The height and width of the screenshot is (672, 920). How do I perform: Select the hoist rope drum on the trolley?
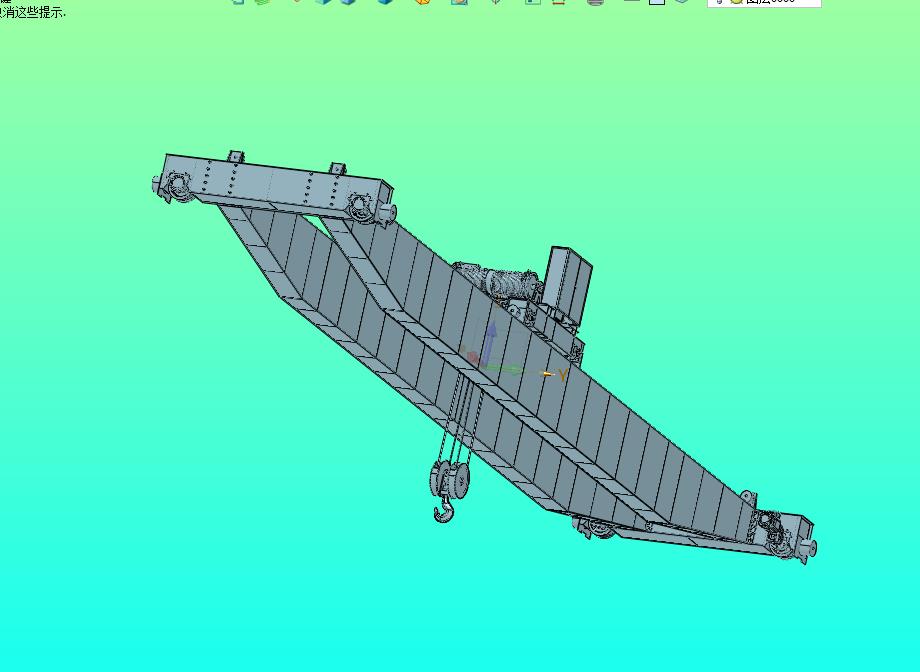[x=498, y=281]
